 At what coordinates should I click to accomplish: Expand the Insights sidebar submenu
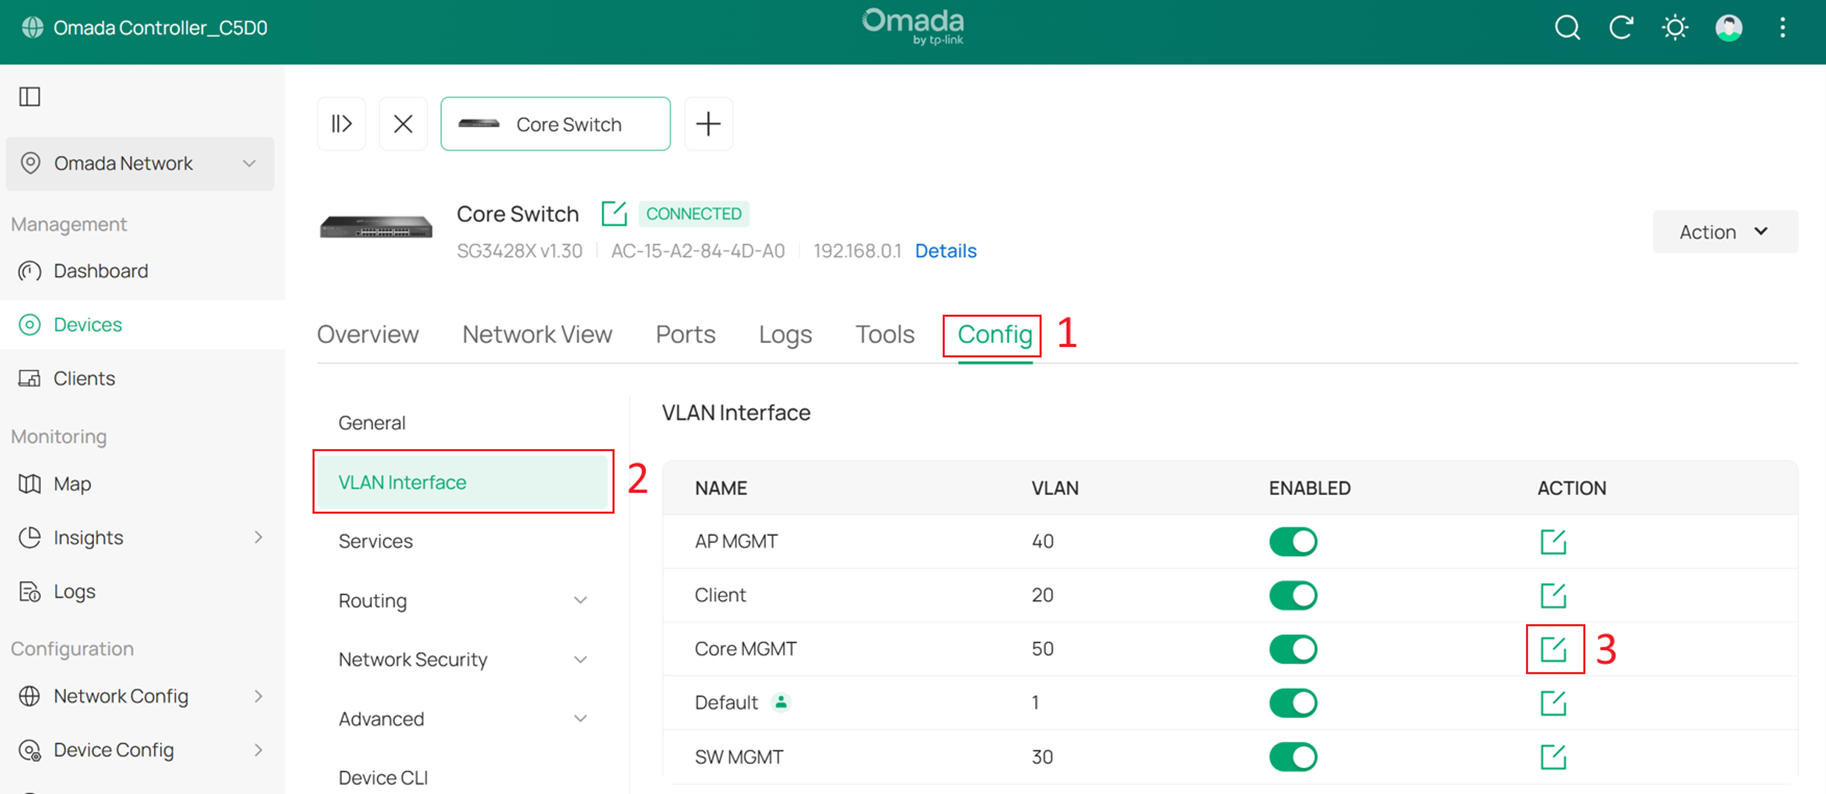(259, 538)
